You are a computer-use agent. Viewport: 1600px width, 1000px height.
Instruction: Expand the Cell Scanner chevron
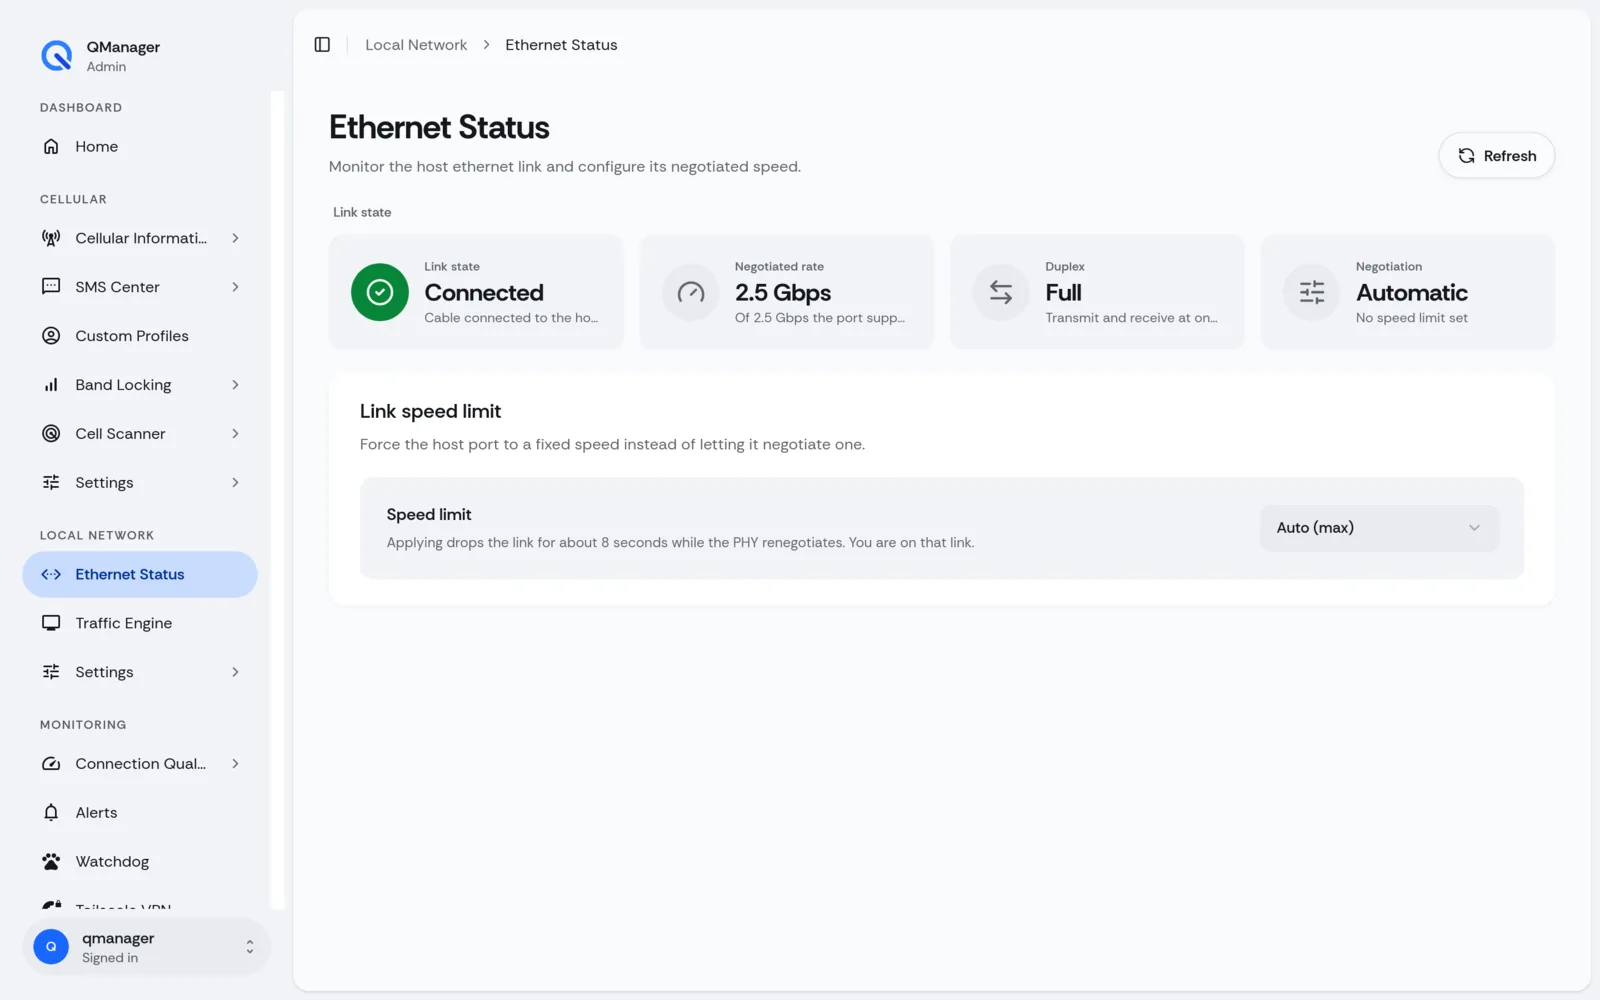(x=236, y=433)
